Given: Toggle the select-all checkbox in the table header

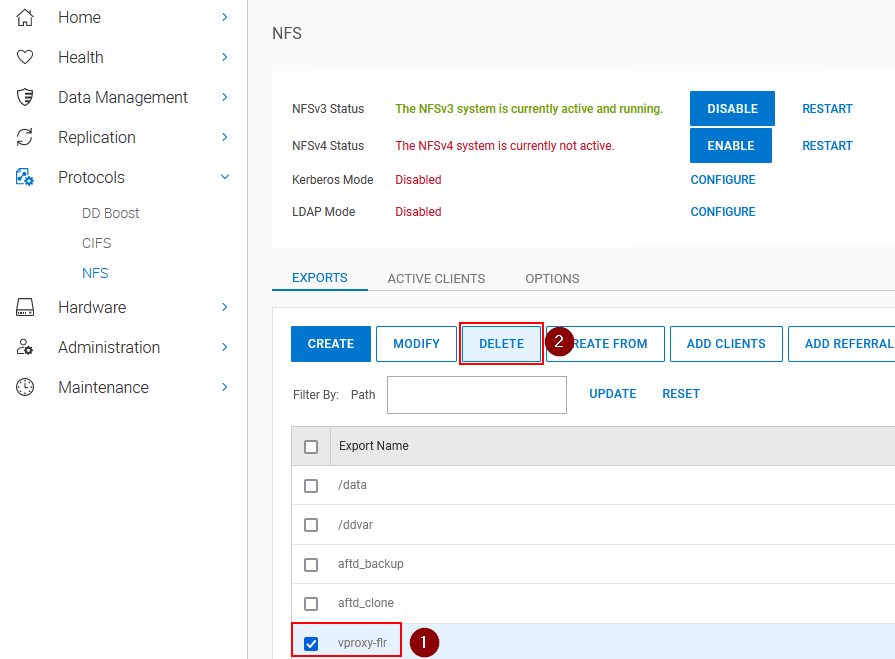Looking at the screenshot, I should [311, 446].
